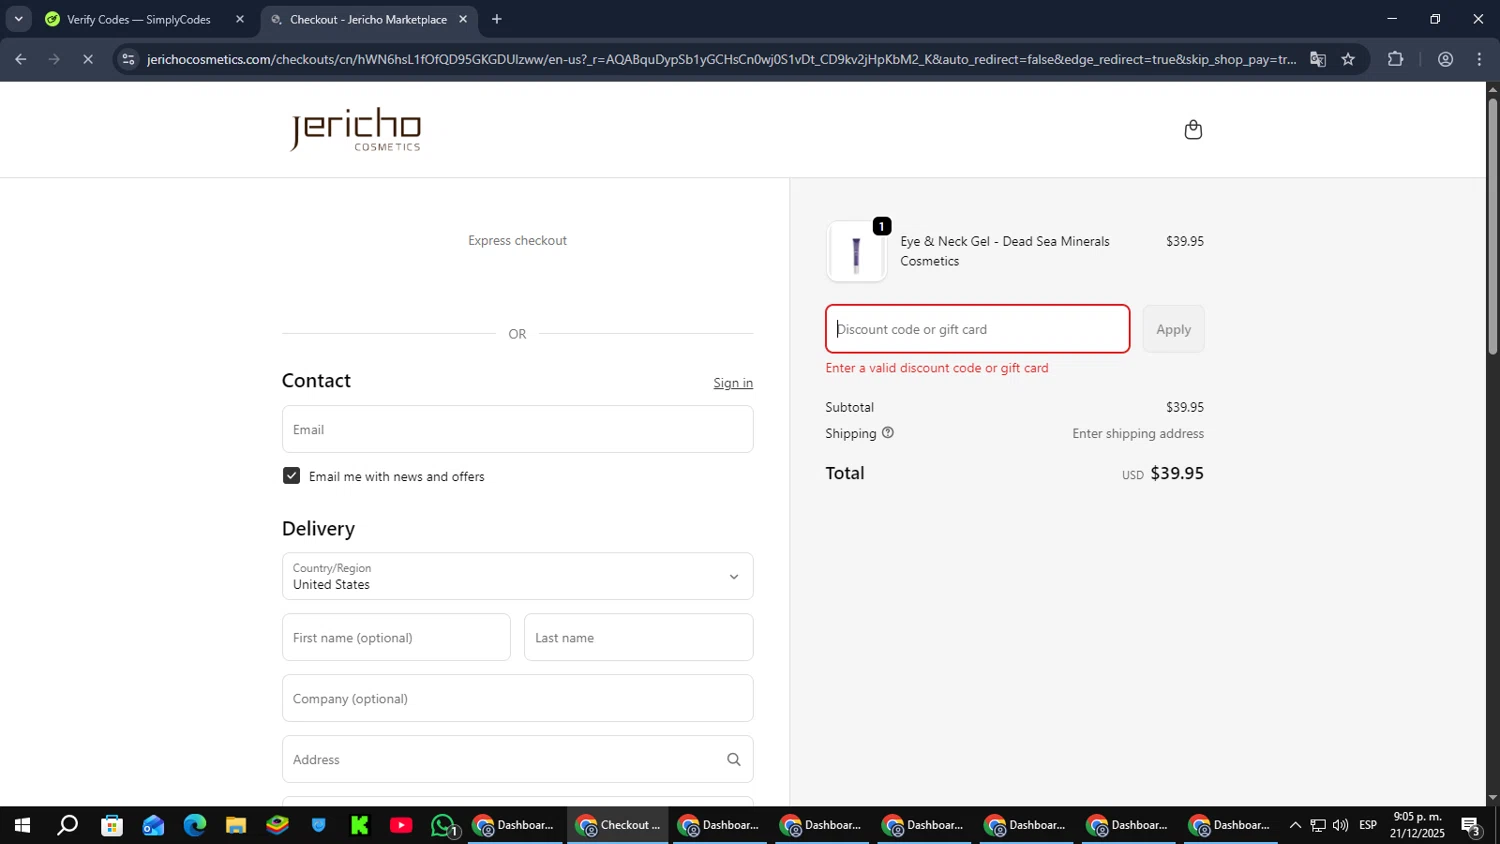
Task: Show hidden system tray icons
Action: [x=1295, y=825]
